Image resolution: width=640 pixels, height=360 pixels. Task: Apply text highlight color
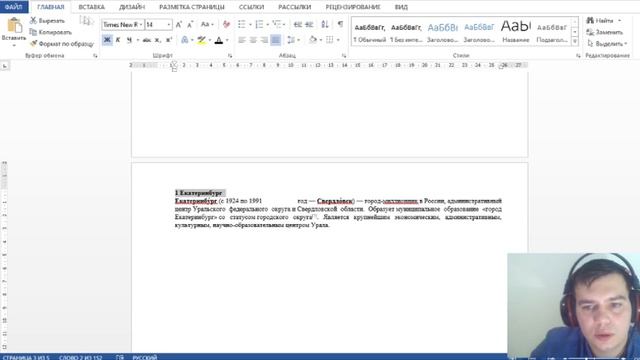pos(201,40)
